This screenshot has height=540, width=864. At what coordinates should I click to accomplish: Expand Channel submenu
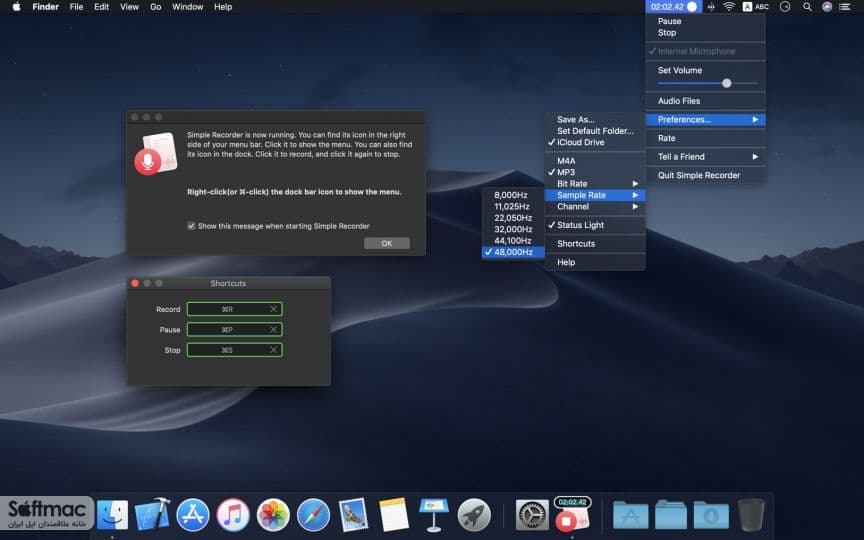coord(595,207)
